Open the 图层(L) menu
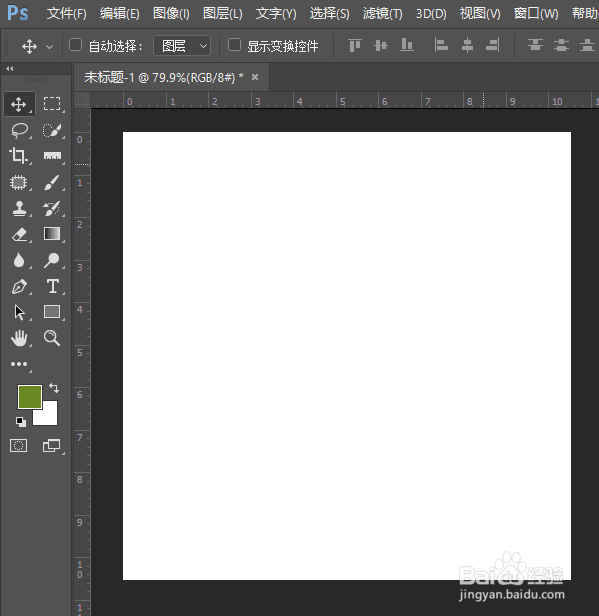This screenshot has width=599, height=616. click(223, 14)
